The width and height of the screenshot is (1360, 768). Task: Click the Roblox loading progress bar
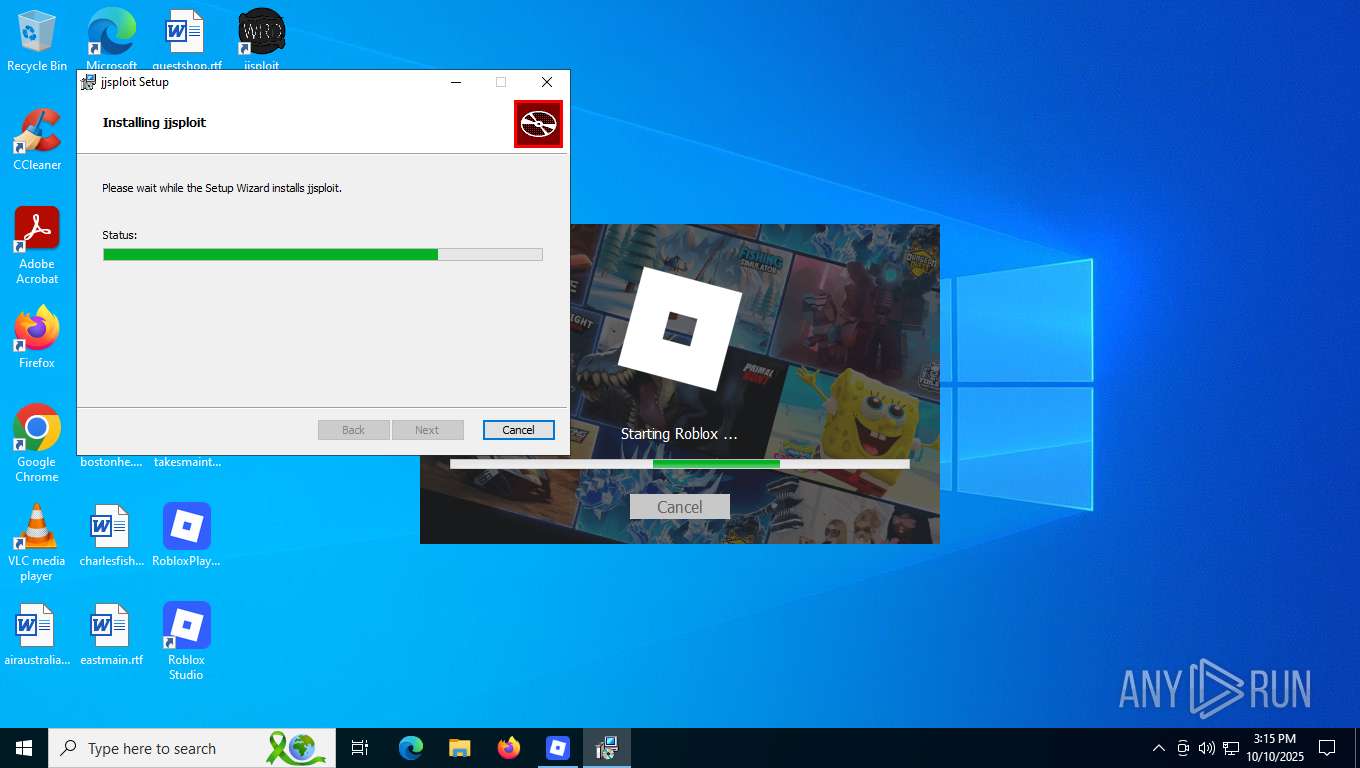(x=680, y=464)
